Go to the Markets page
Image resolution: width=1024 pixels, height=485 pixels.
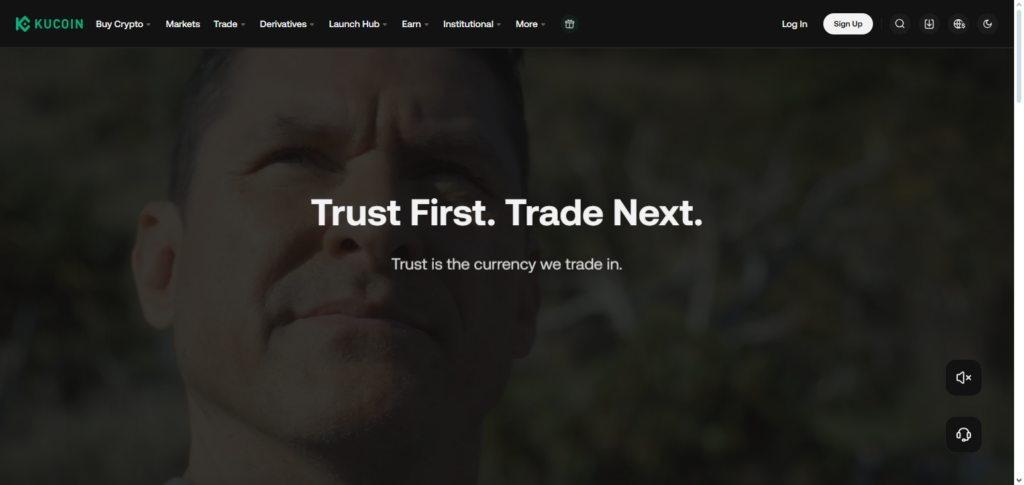point(183,24)
